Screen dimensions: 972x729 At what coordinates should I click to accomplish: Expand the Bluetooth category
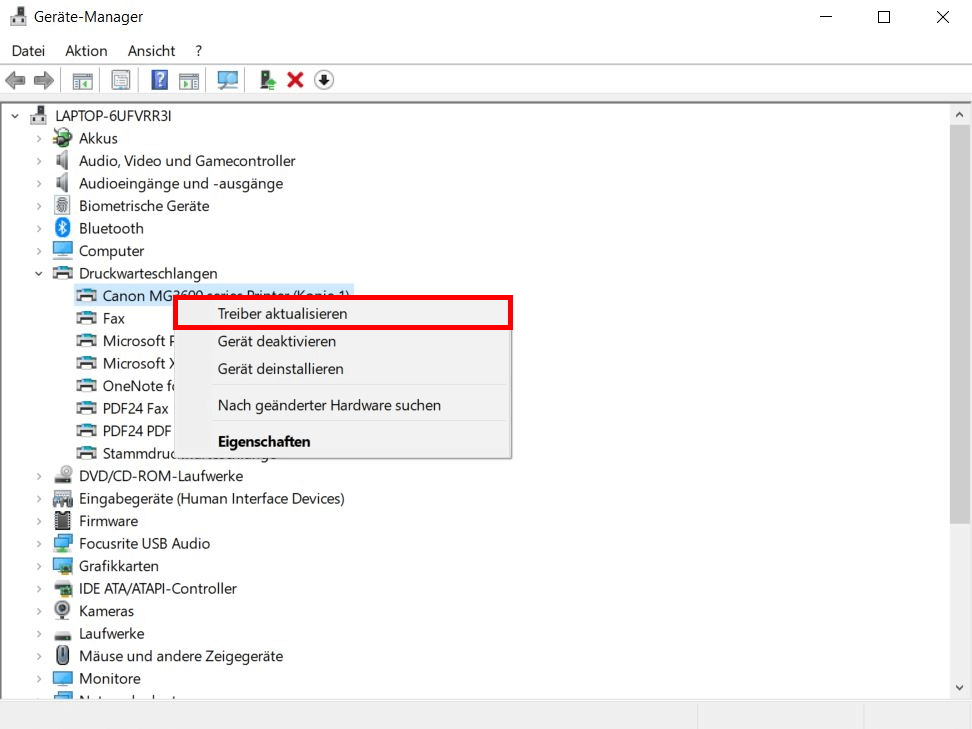pyautogui.click(x=38, y=228)
